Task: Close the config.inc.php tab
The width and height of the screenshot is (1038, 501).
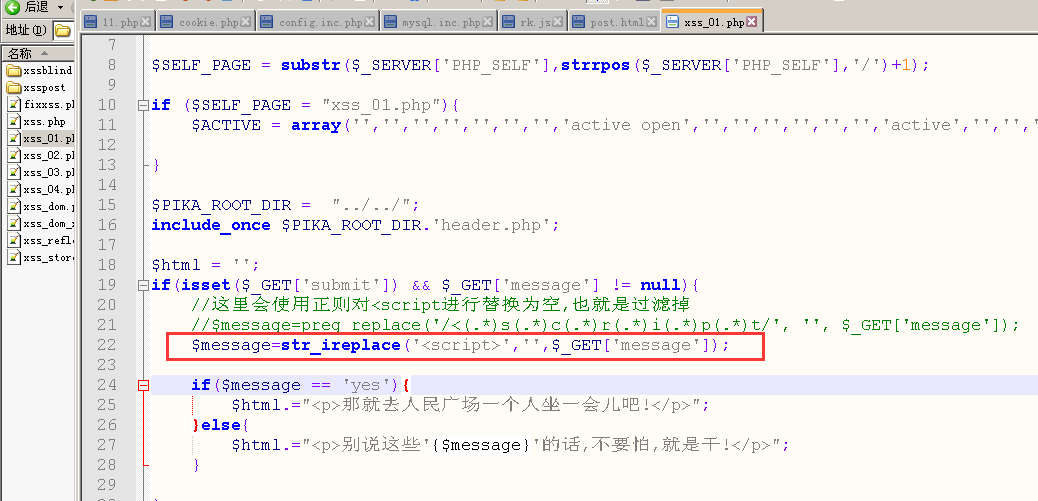Action: click(370, 22)
